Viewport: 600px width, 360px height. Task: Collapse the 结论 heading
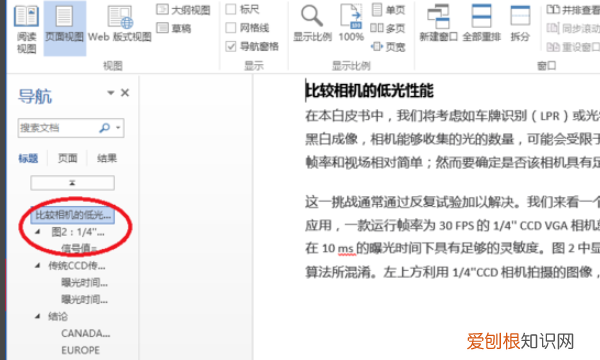click(x=38, y=316)
